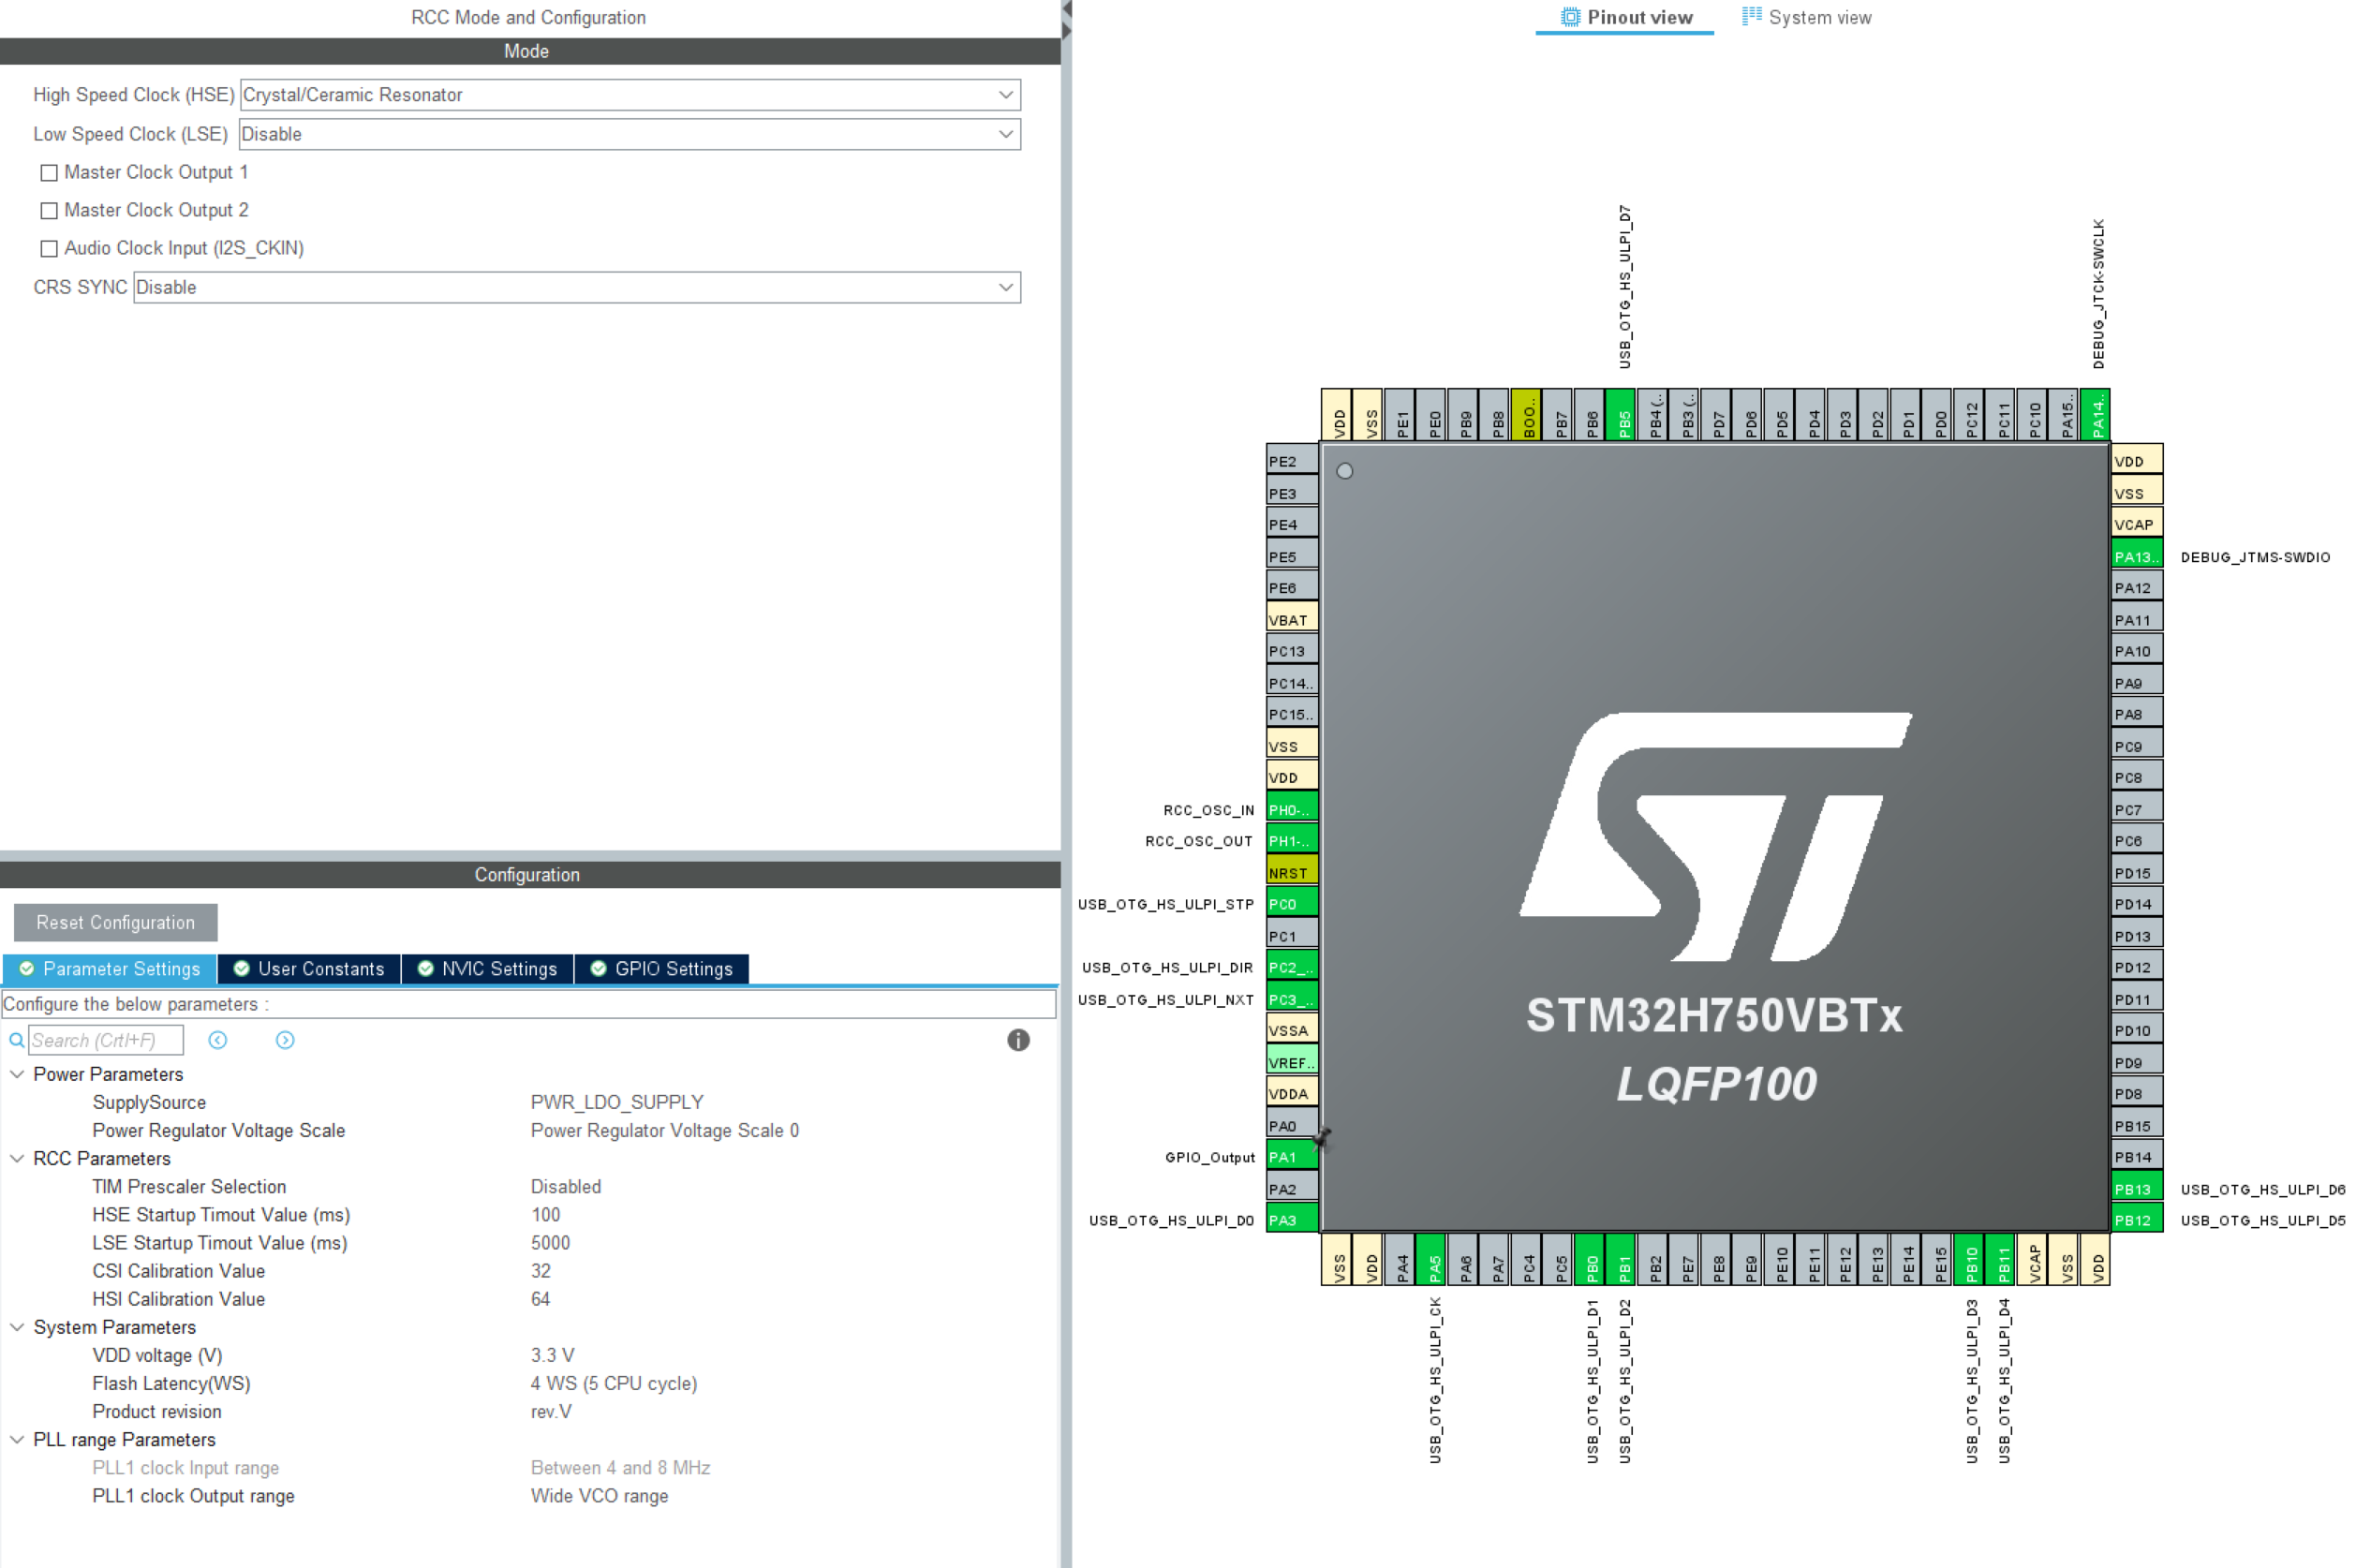The image size is (2356, 1568).
Task: Switch to System view tab
Action: pyautogui.click(x=1806, y=17)
